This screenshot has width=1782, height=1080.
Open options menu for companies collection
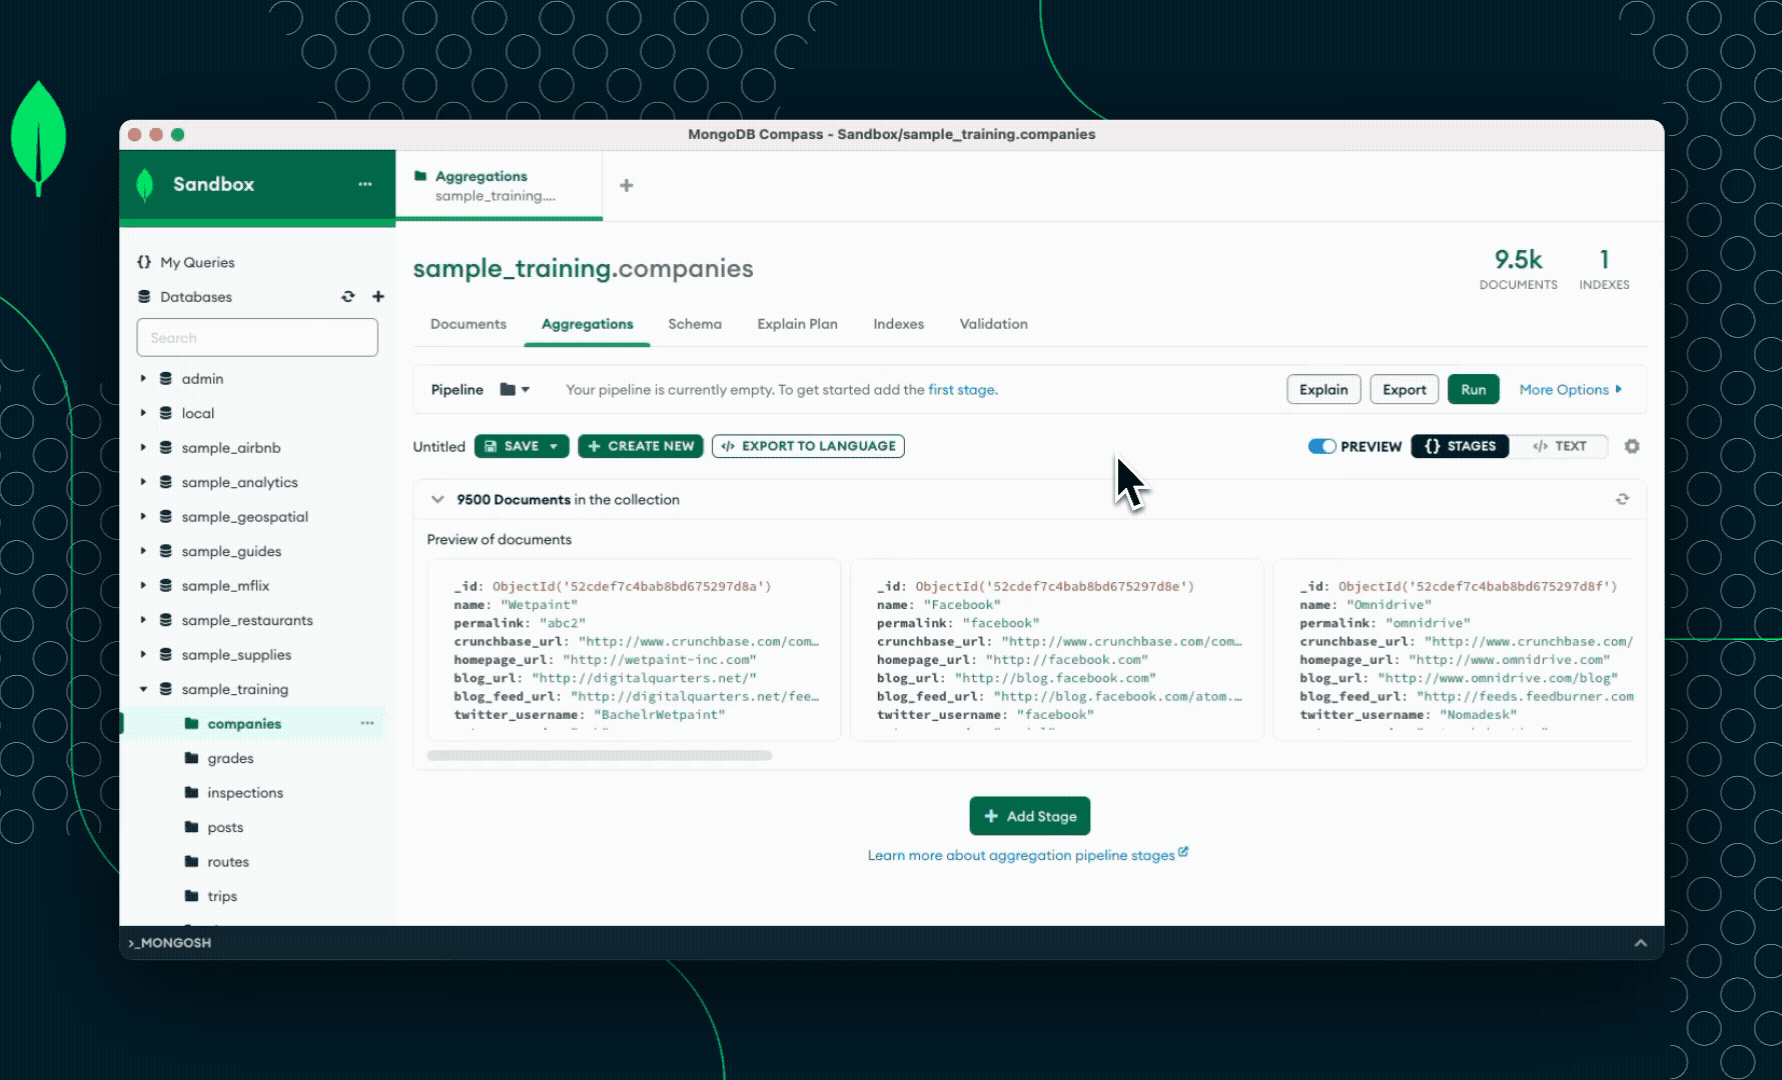tap(367, 723)
